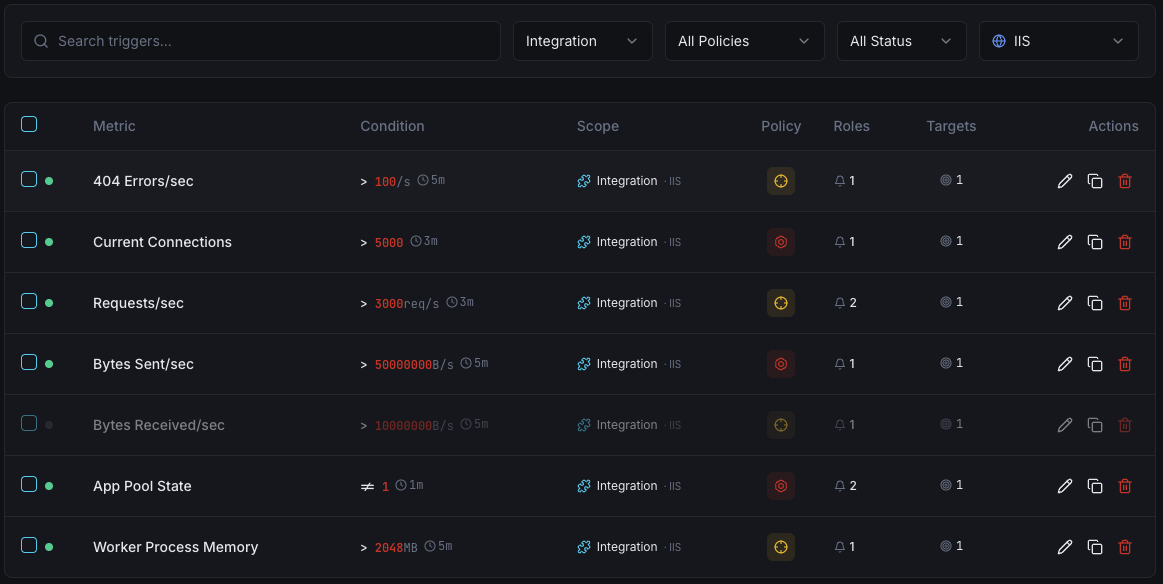Check the checkbox for Current Connections
This screenshot has height=584, width=1163.
[29, 241]
